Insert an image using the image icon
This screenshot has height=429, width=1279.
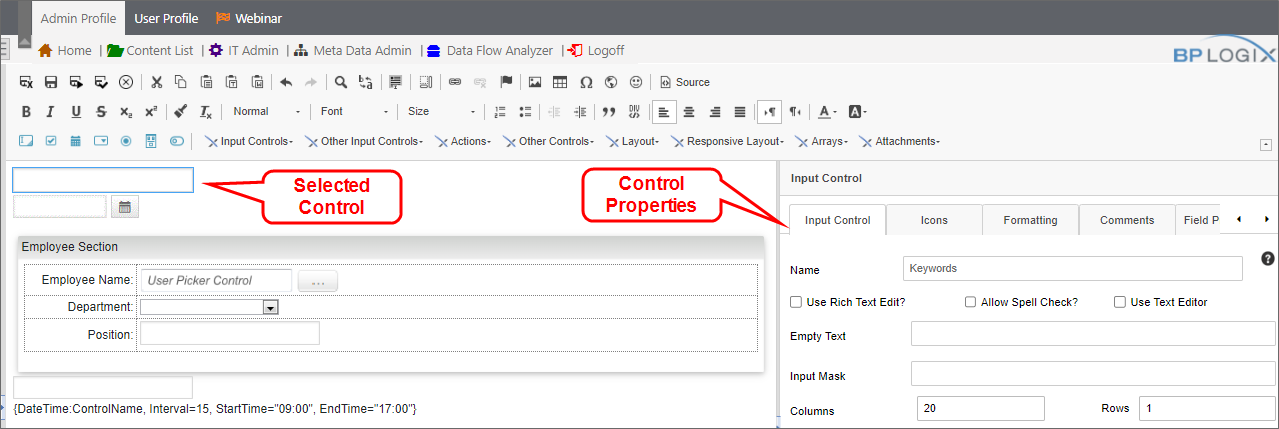tap(535, 82)
